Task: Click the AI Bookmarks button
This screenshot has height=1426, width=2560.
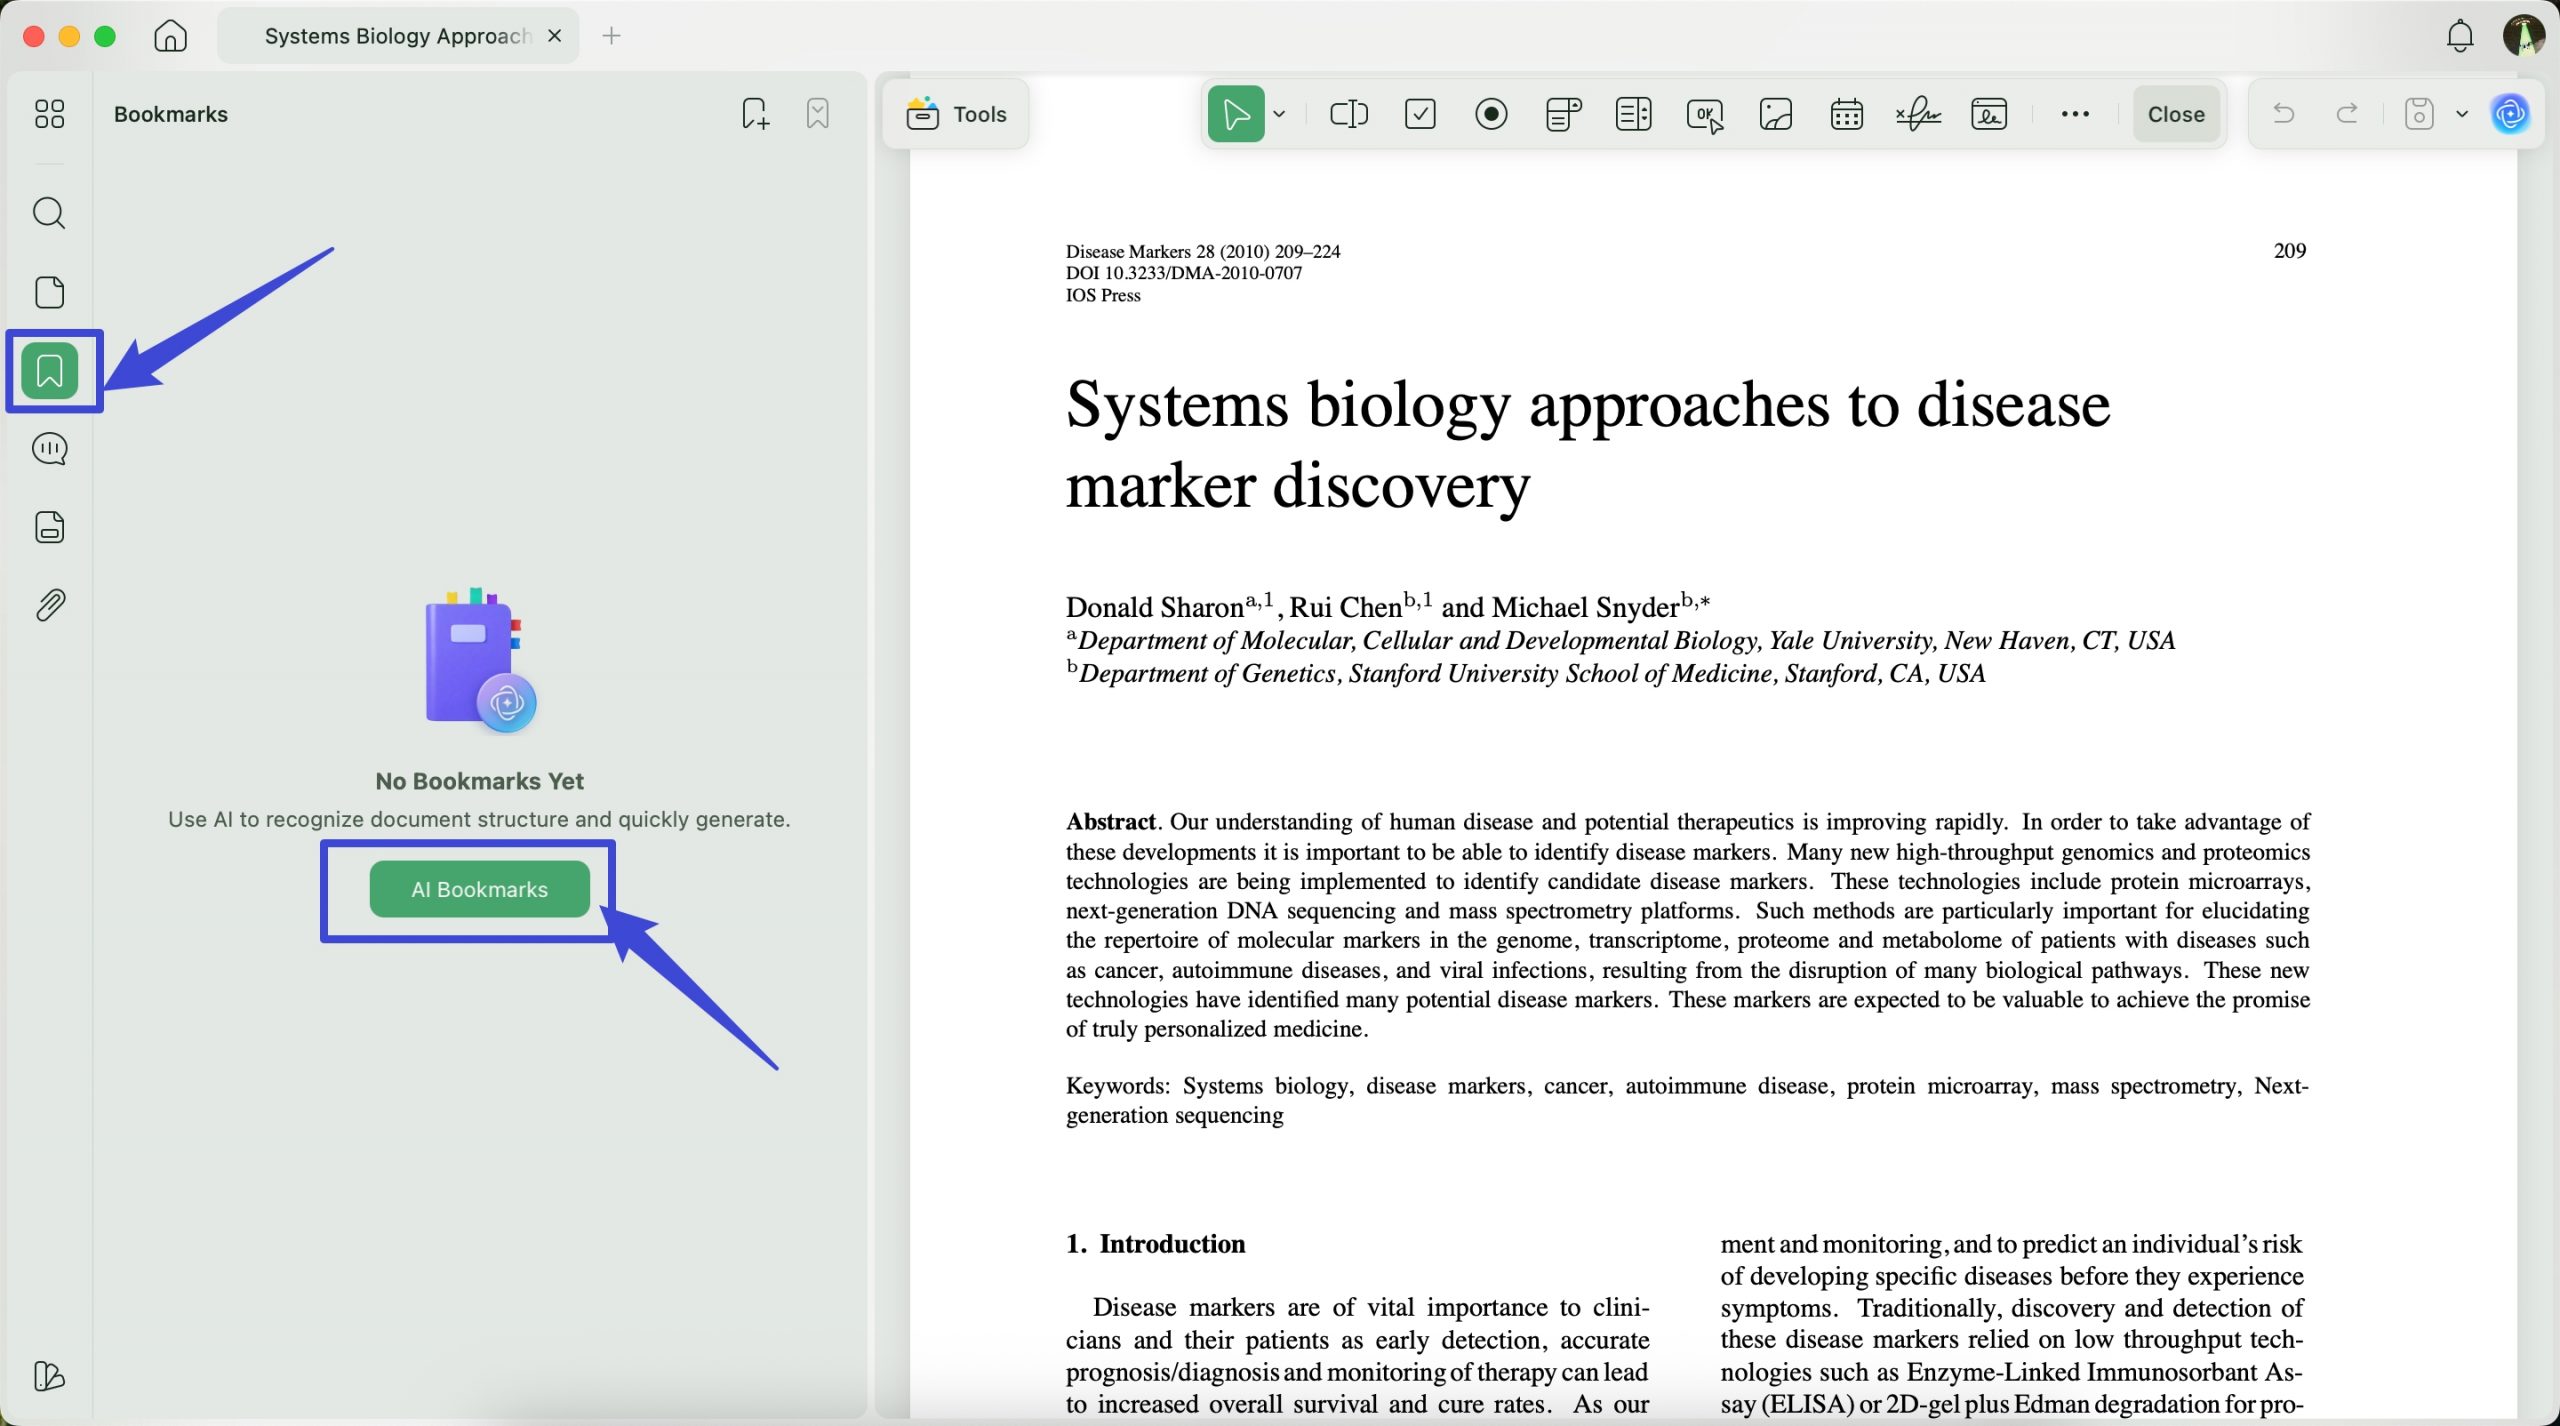Action: pyautogui.click(x=479, y=889)
